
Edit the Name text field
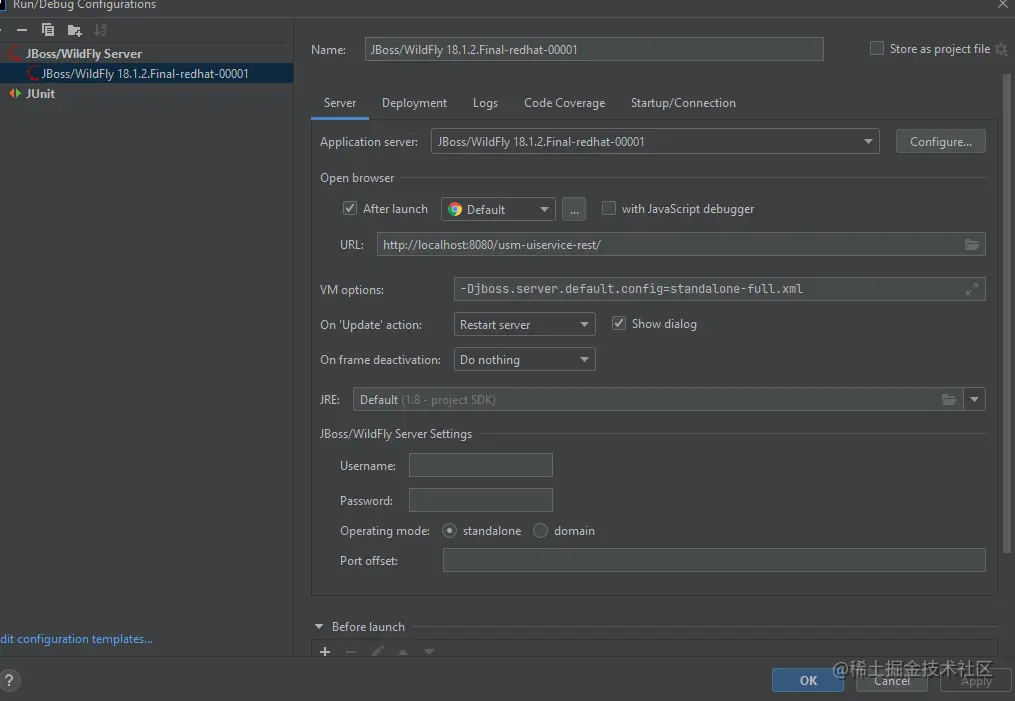594,49
